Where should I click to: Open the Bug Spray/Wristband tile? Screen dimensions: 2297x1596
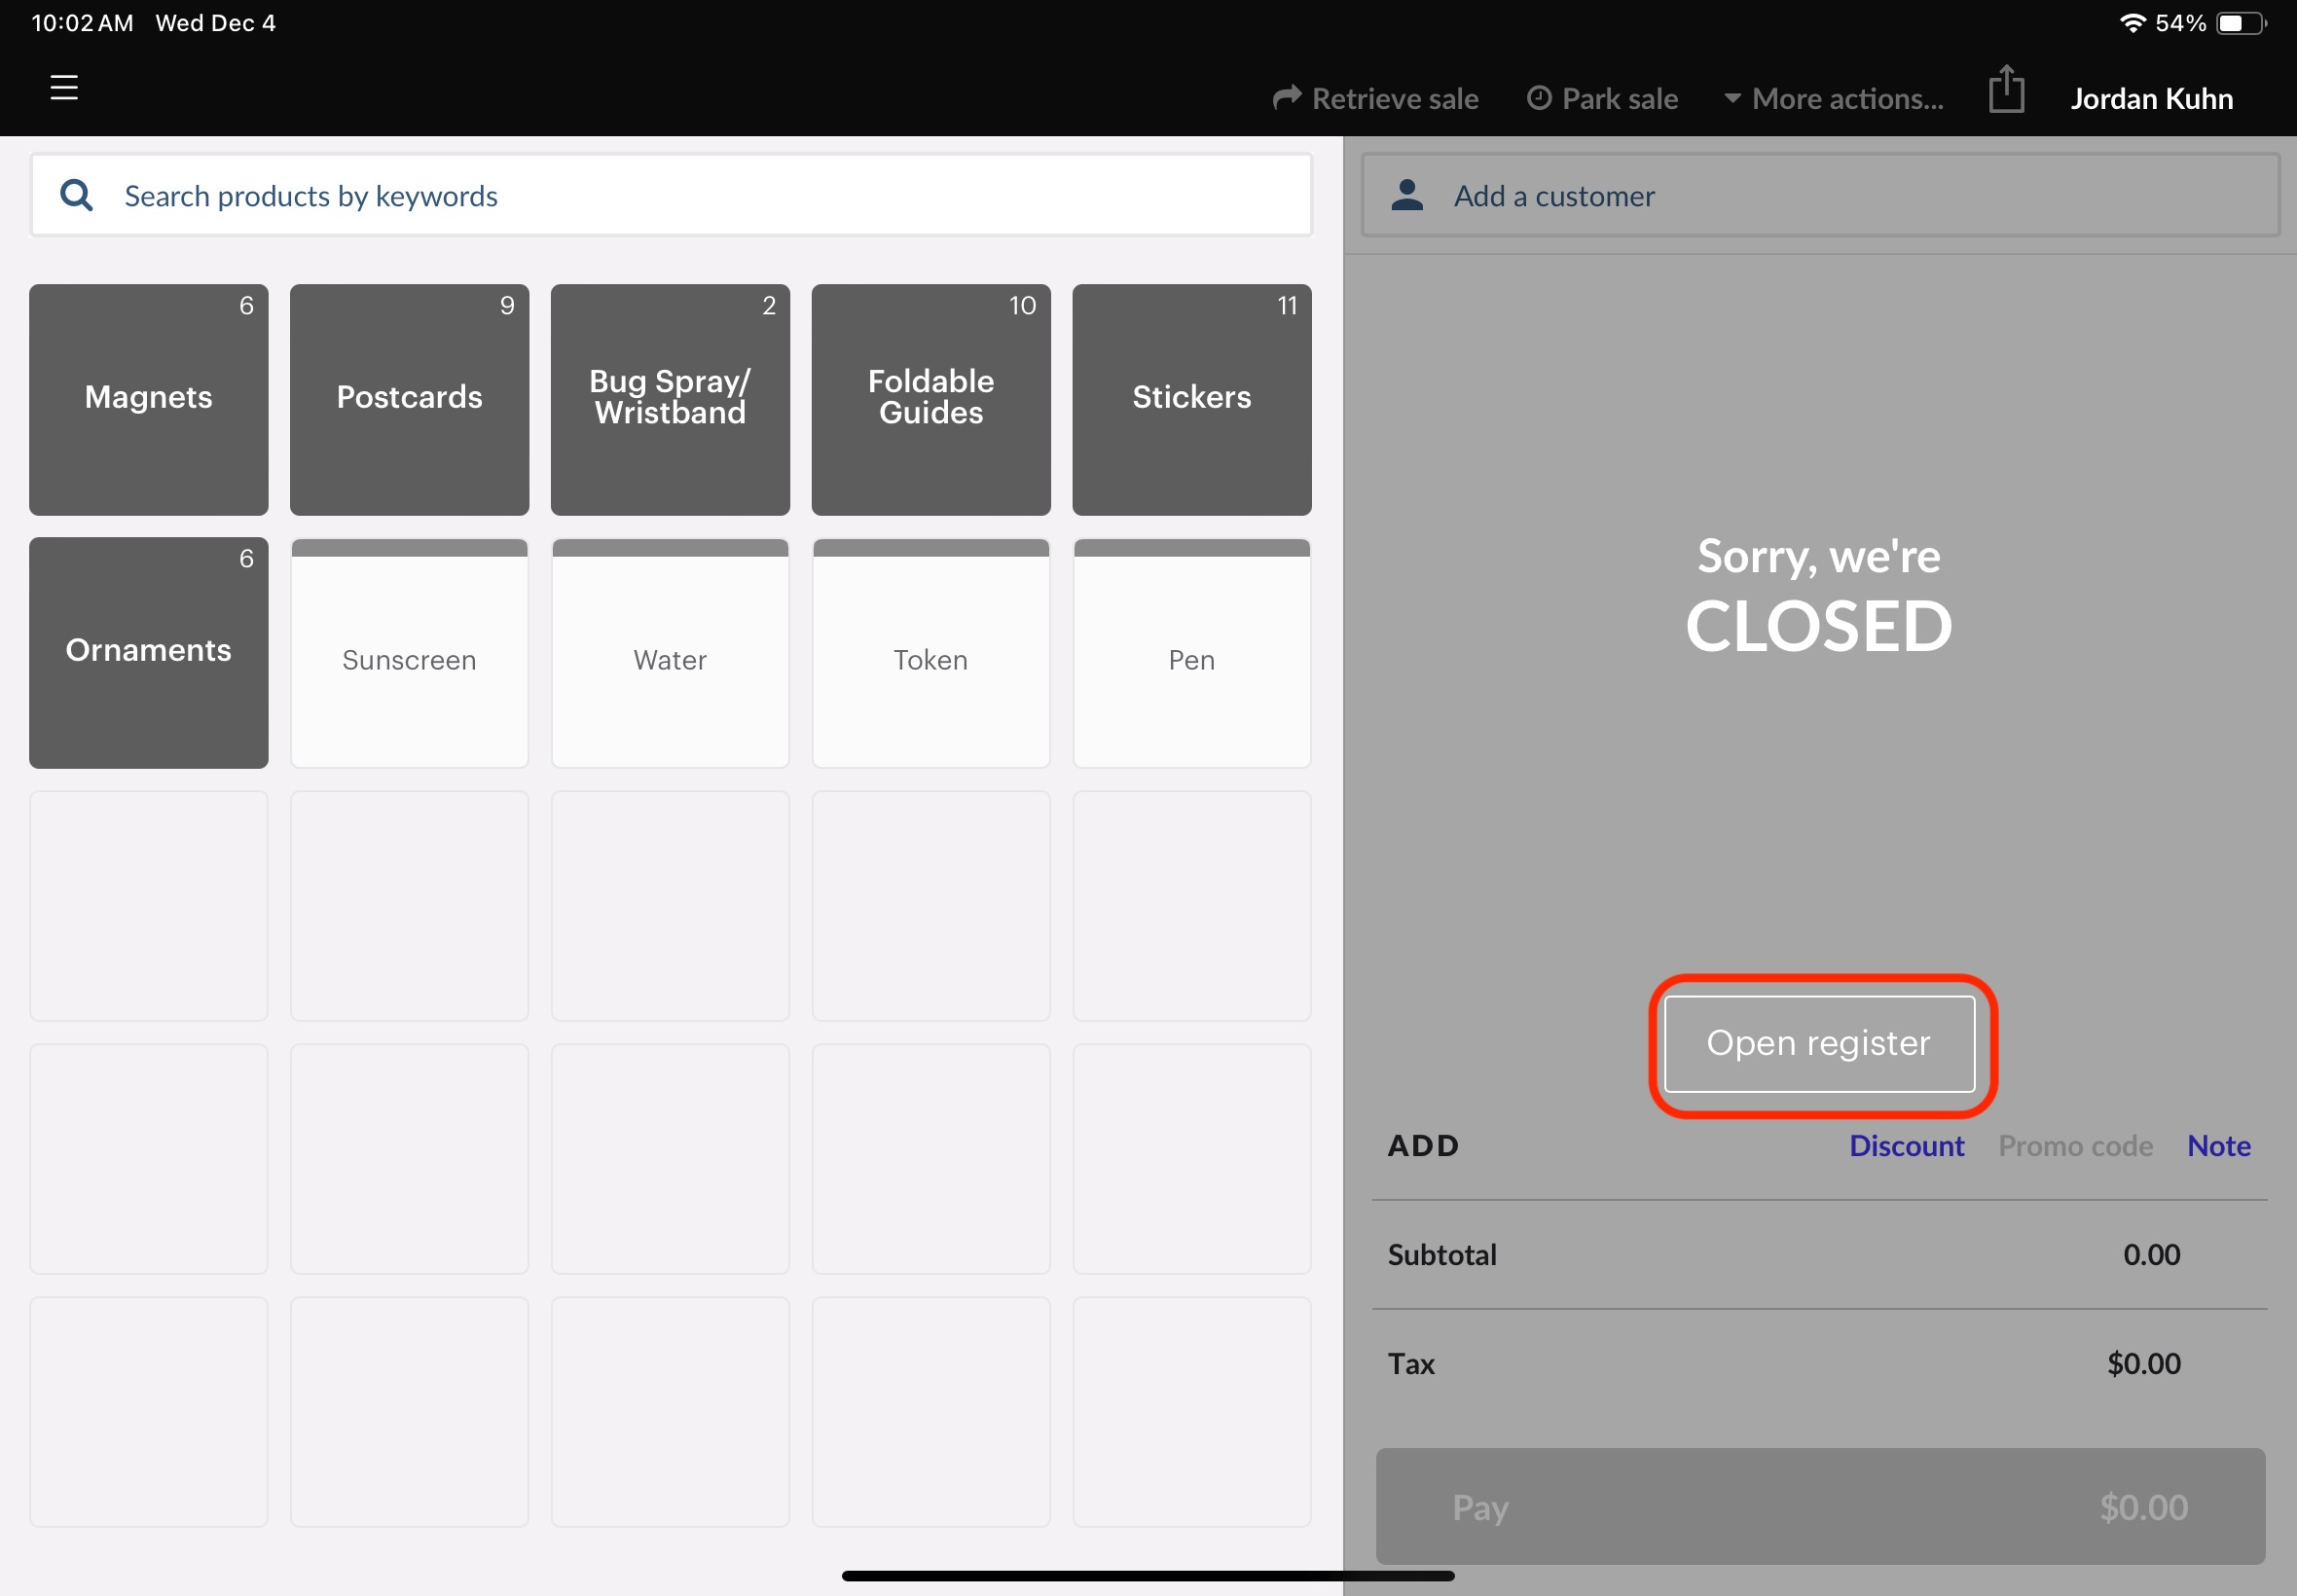click(x=670, y=400)
